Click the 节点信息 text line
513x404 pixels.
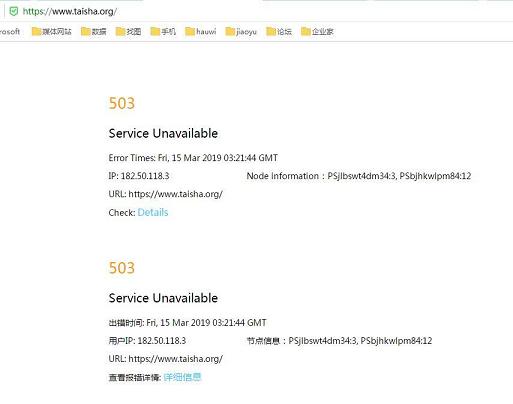[x=339, y=341]
